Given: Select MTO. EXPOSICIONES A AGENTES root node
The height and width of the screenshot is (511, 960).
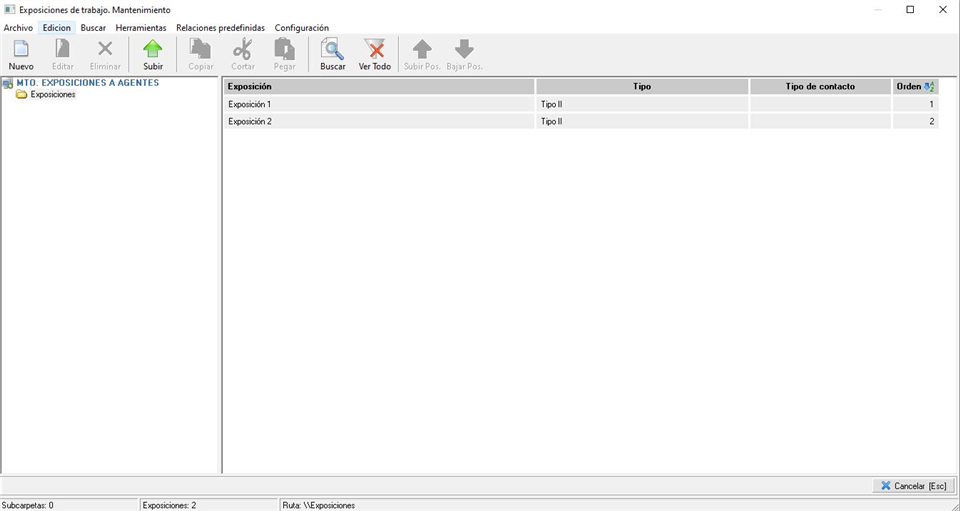Looking at the screenshot, I should 87,83.
